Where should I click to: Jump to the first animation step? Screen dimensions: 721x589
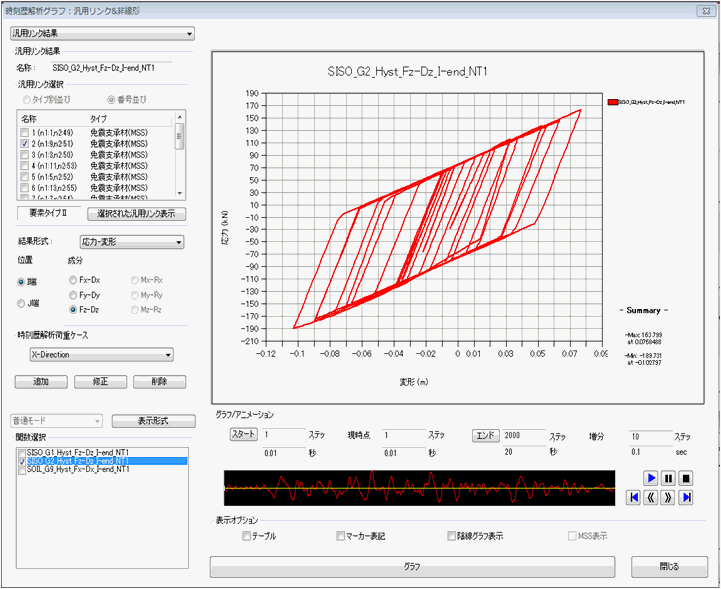coord(634,497)
